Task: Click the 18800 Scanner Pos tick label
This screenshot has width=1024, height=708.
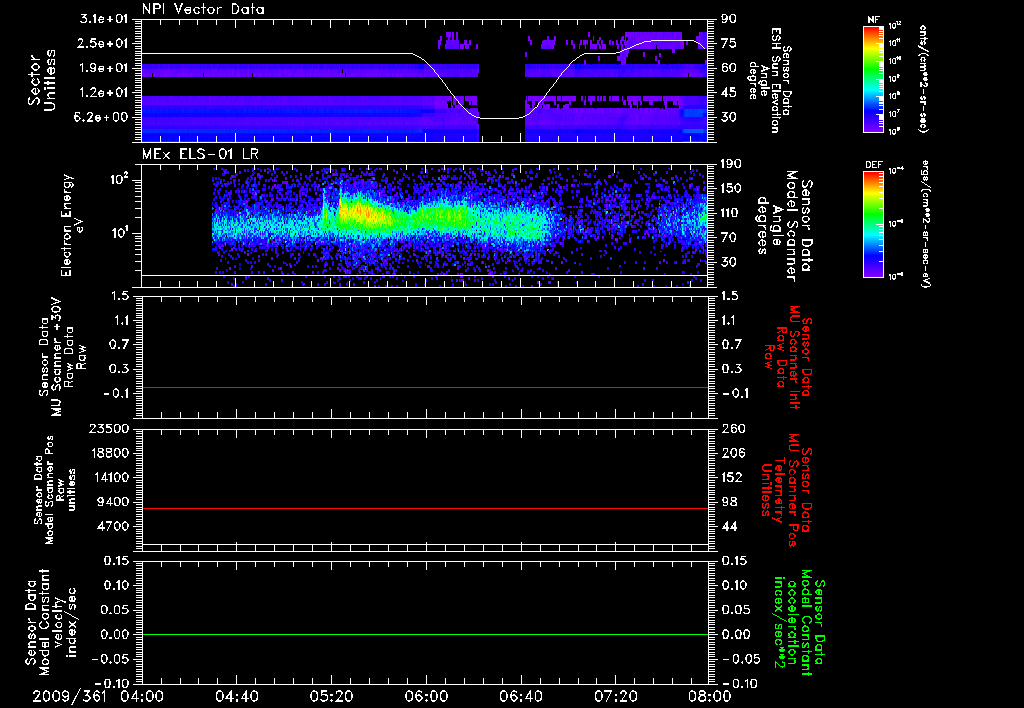Action: coord(110,453)
